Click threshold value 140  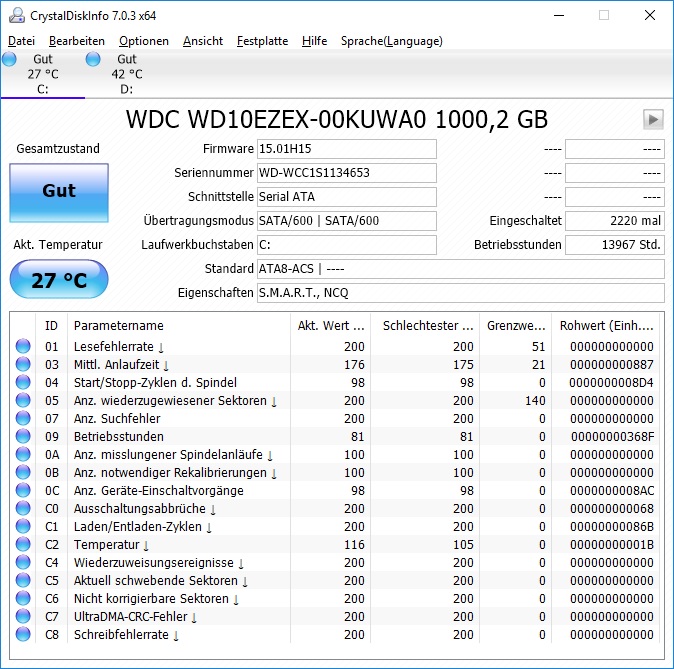[x=535, y=401]
